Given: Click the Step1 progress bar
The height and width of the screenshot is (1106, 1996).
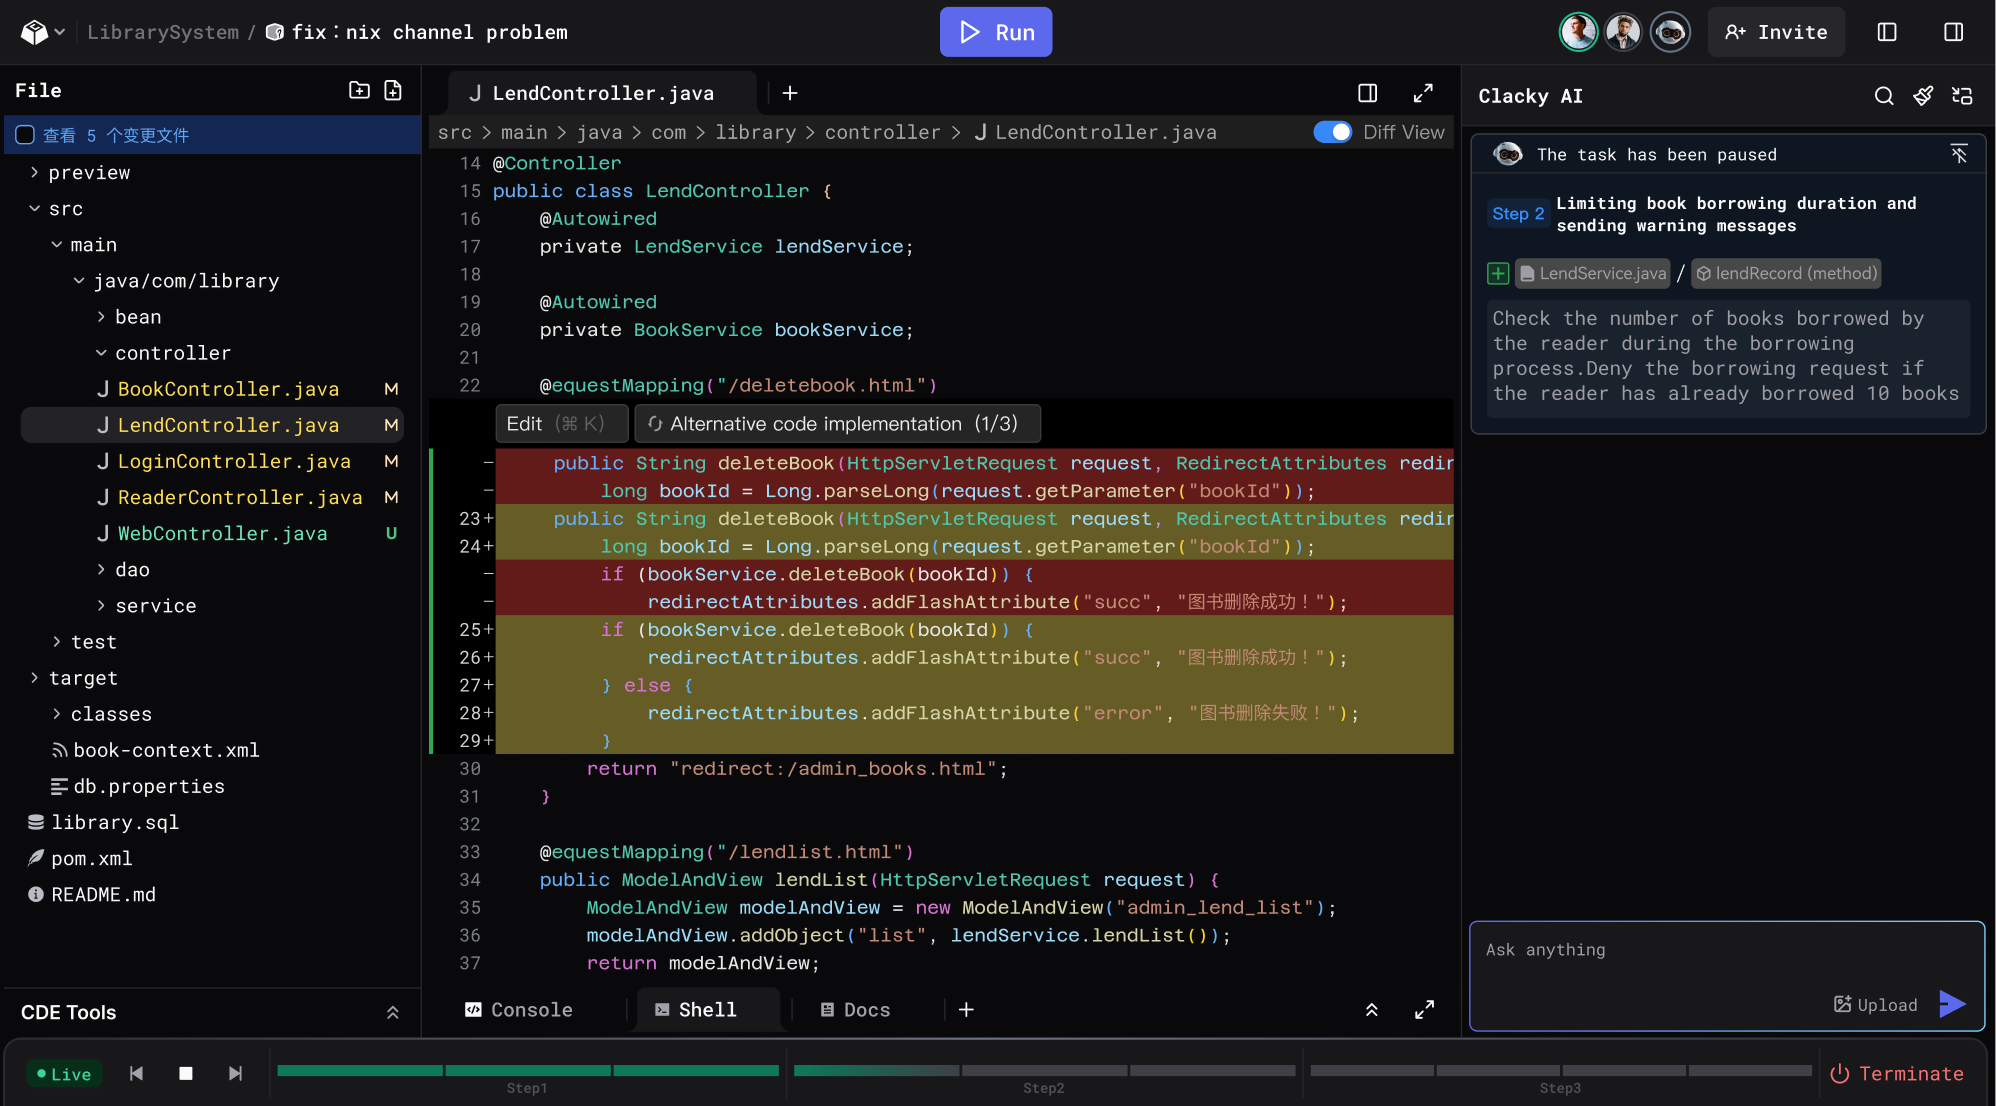Looking at the screenshot, I should click(527, 1070).
